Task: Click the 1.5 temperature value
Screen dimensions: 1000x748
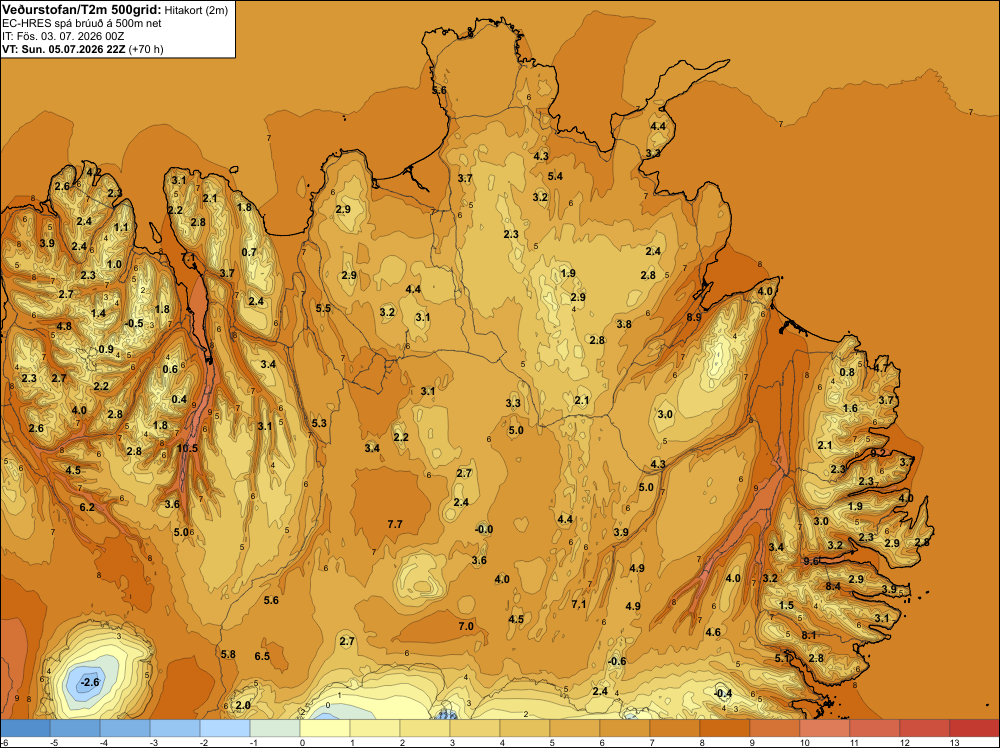Action: pyautogui.click(x=786, y=606)
